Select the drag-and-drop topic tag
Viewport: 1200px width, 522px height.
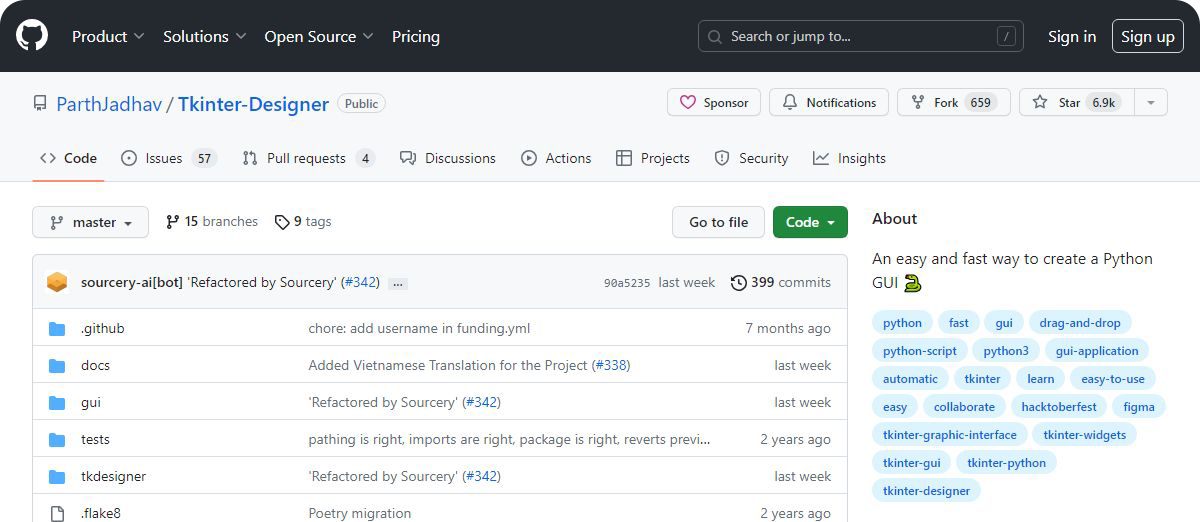[1080, 323]
